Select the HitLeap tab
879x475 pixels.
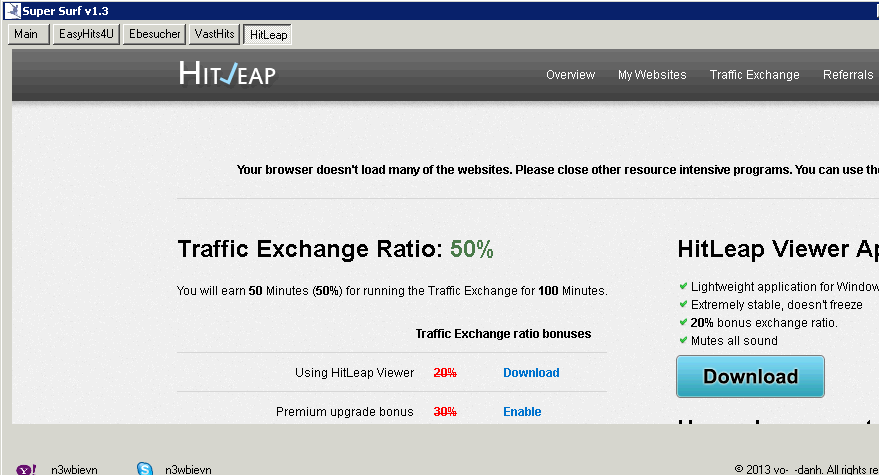tap(268, 35)
